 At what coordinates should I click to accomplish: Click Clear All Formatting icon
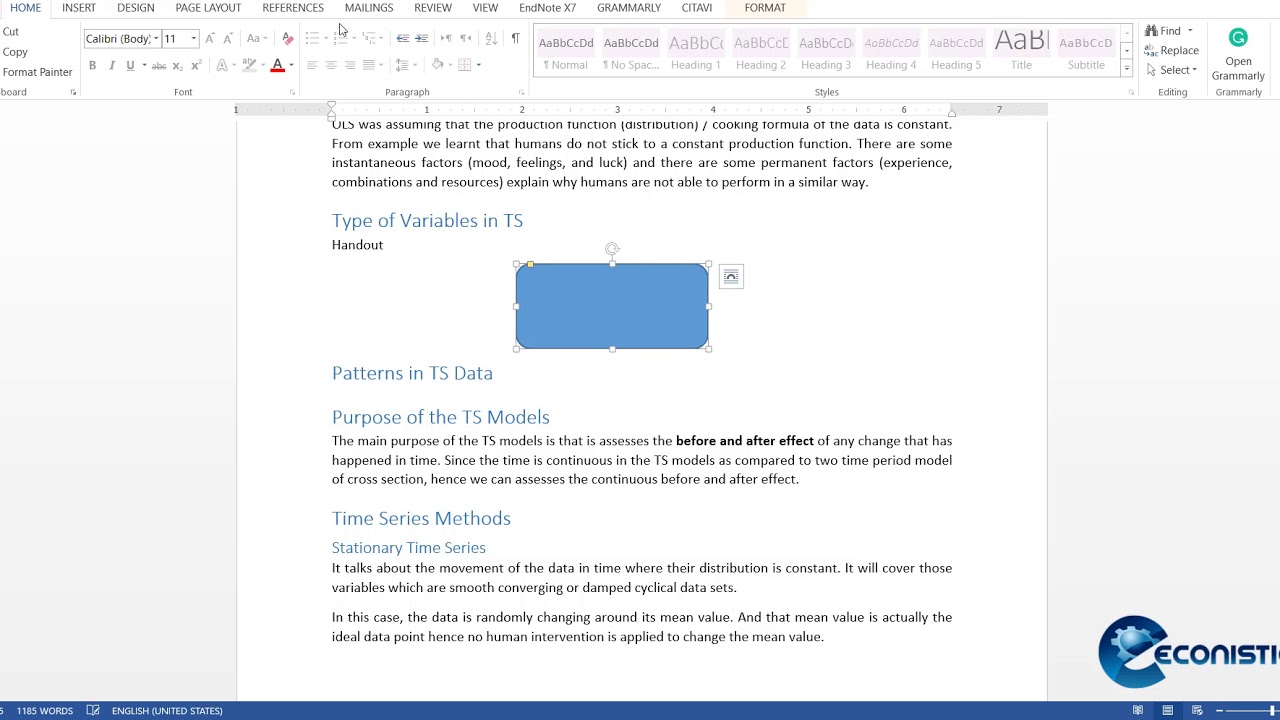tap(288, 38)
